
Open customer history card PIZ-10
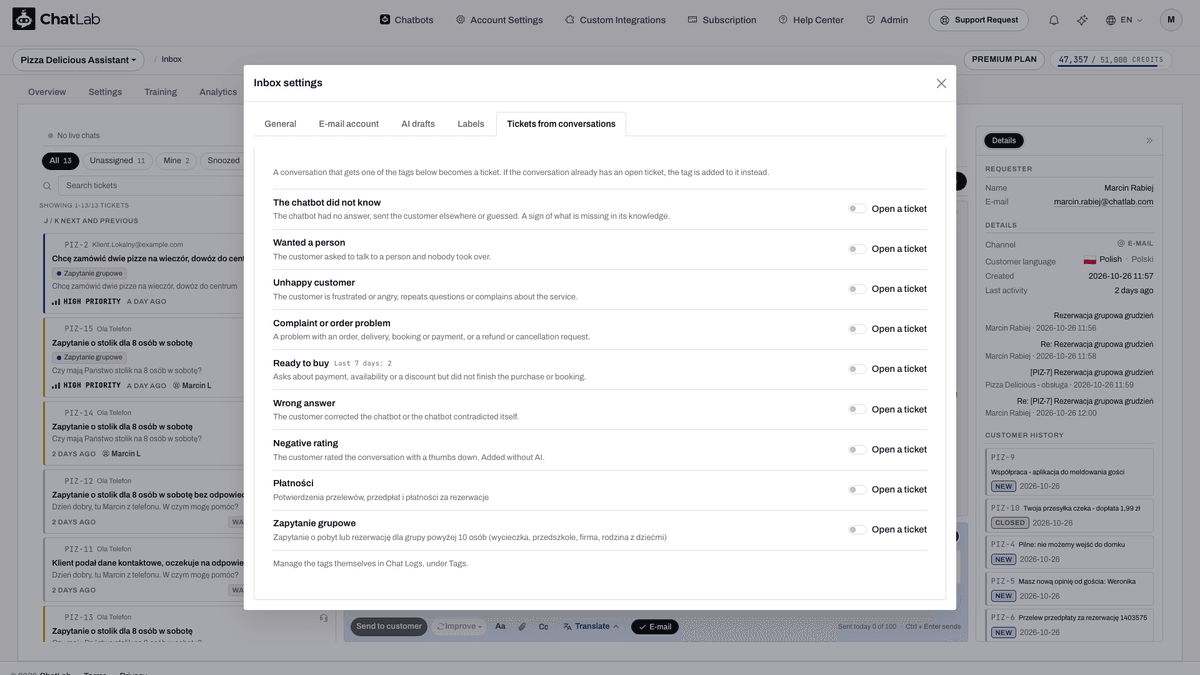point(1069,514)
